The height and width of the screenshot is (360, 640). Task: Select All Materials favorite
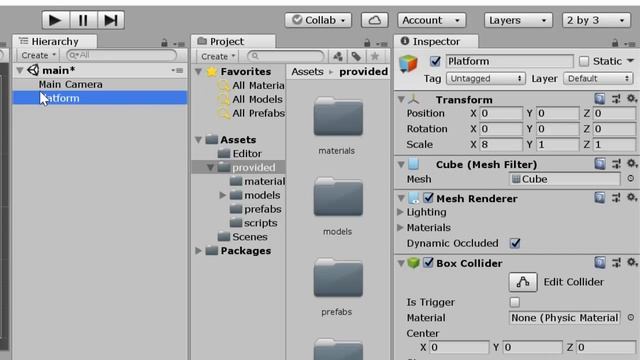[258, 85]
